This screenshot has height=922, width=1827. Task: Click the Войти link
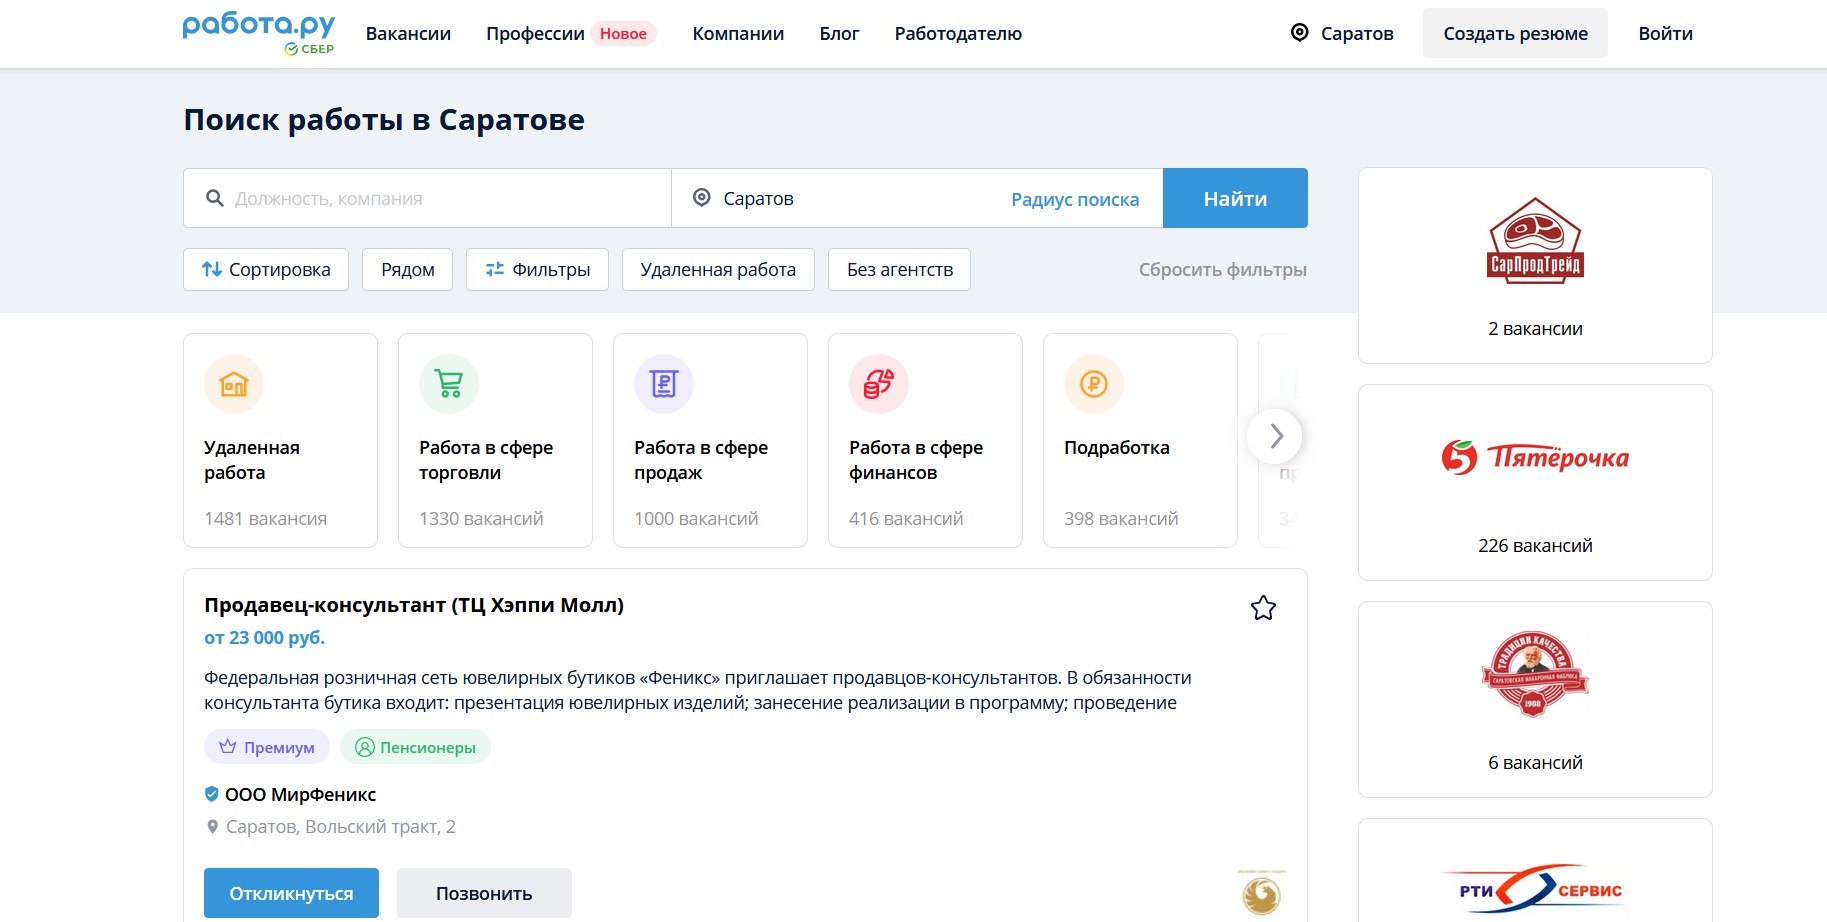[x=1665, y=33]
